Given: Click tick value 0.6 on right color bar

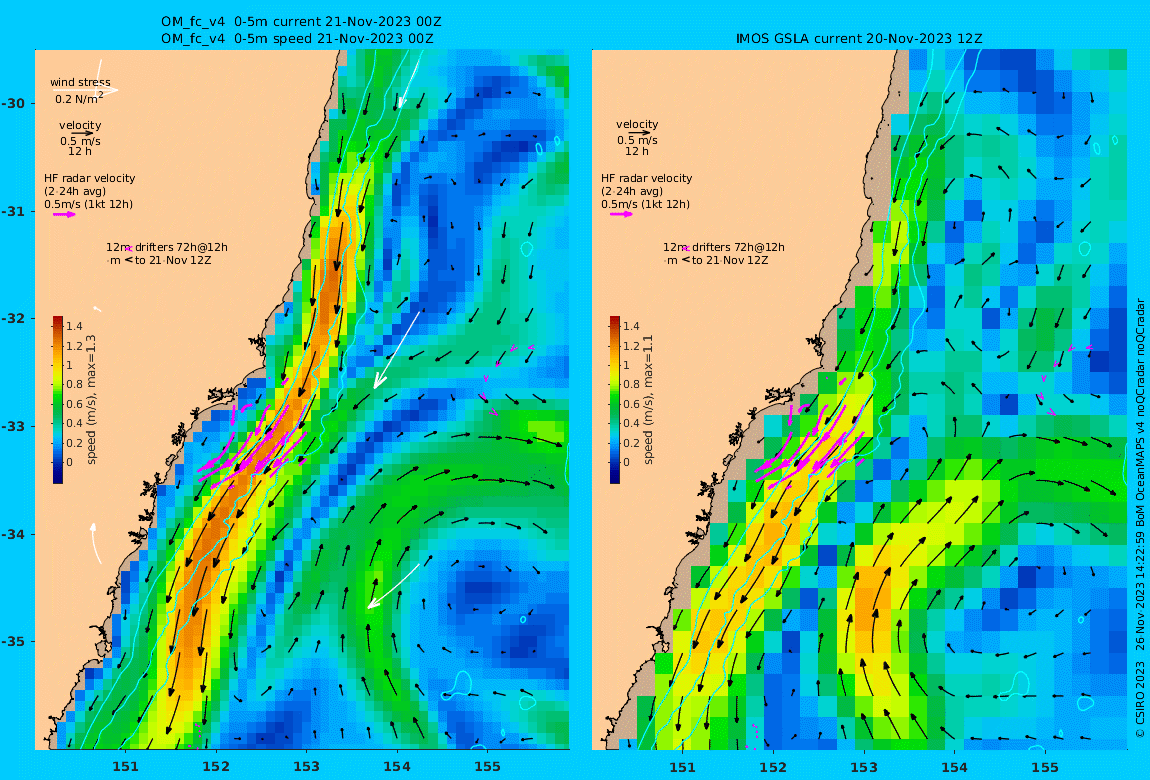Looking at the screenshot, I should (631, 404).
